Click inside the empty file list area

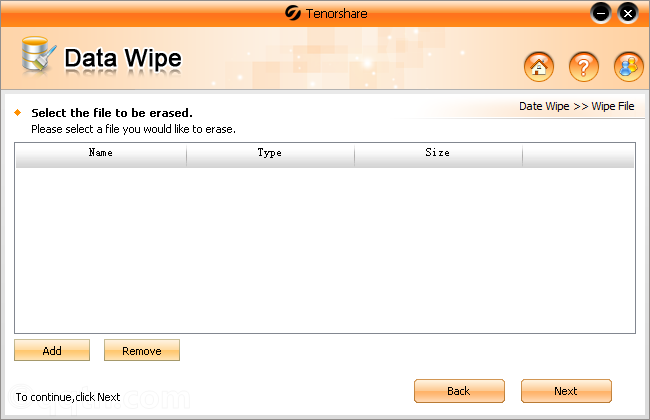(x=324, y=248)
